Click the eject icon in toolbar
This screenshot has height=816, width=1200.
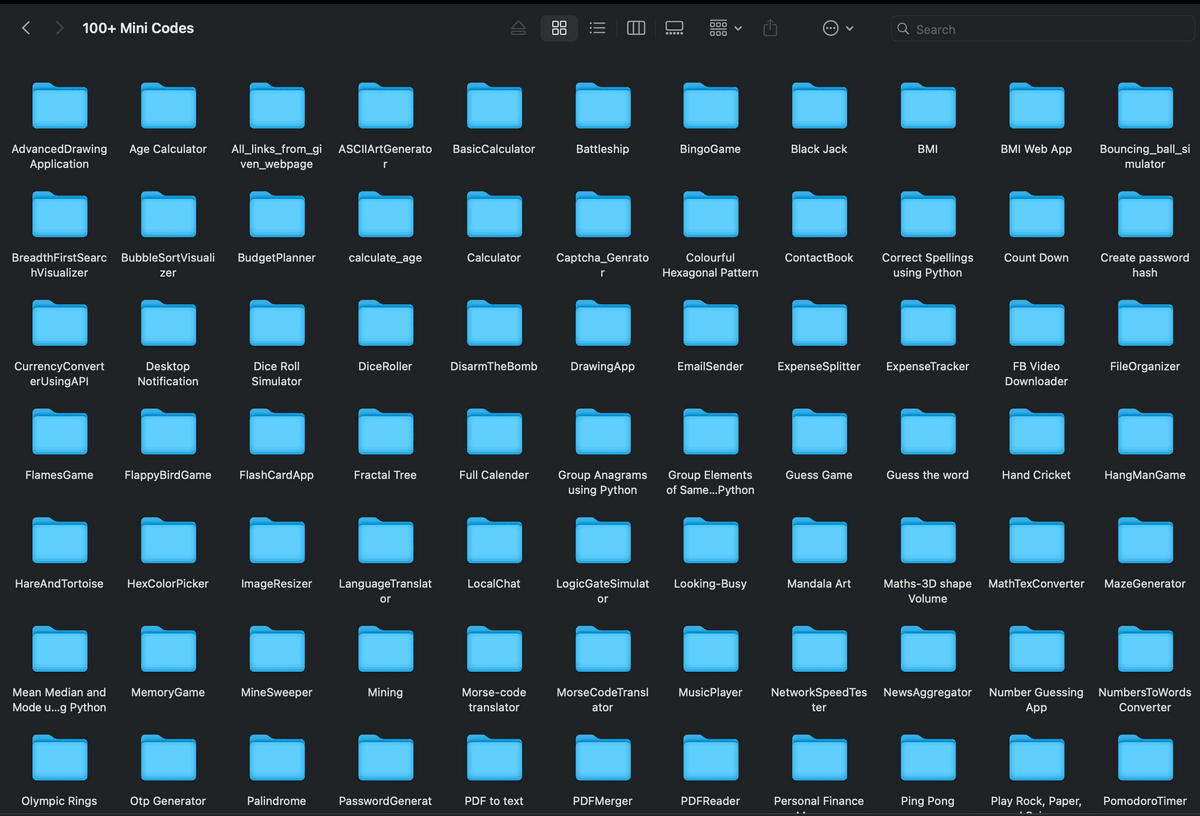pyautogui.click(x=518, y=28)
